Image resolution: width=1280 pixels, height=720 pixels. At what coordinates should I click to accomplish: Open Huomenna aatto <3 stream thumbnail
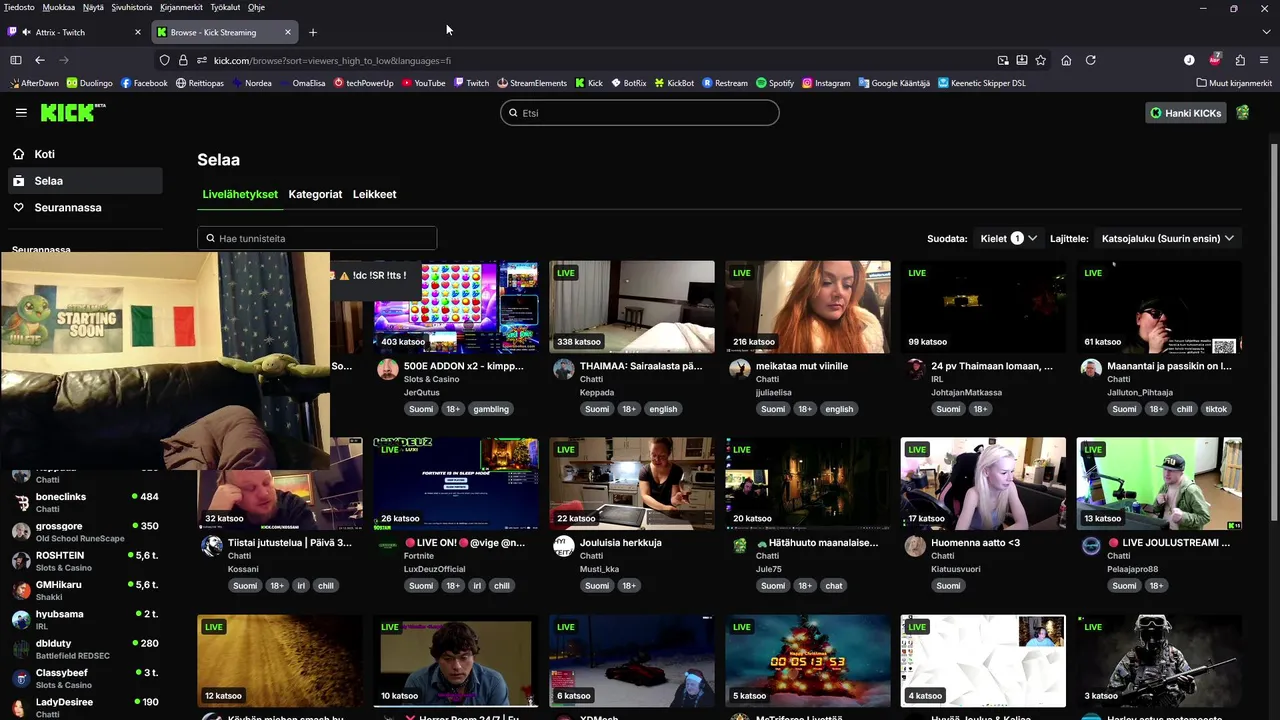[983, 484]
